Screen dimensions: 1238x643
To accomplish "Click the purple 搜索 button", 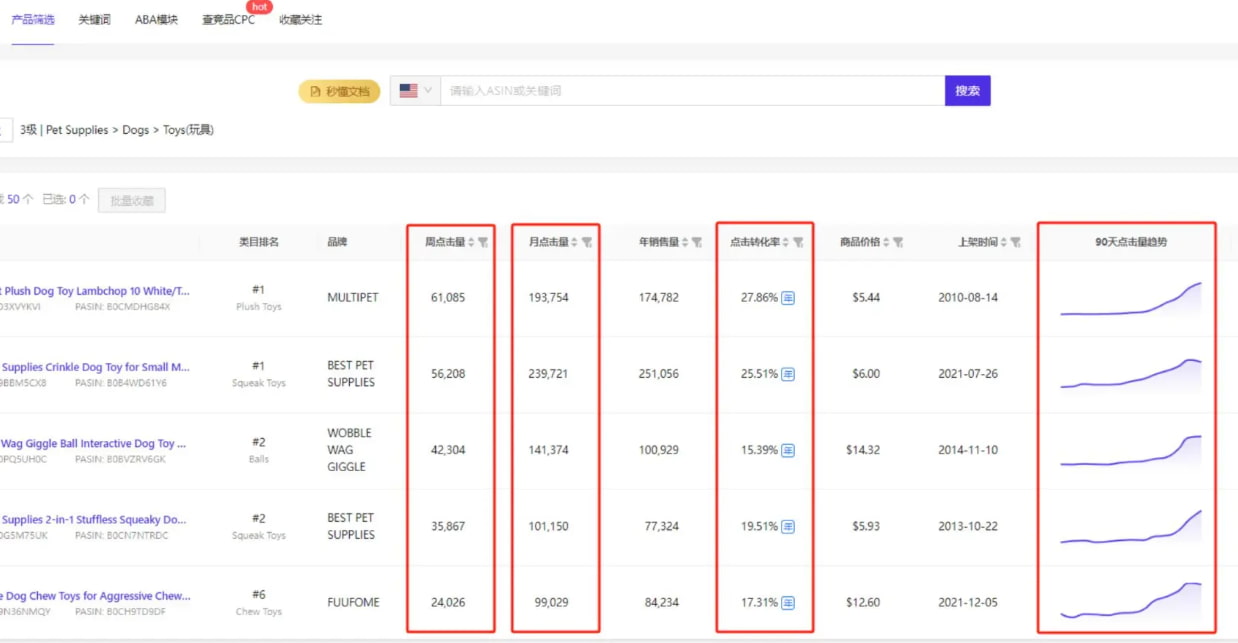I will tap(967, 91).
